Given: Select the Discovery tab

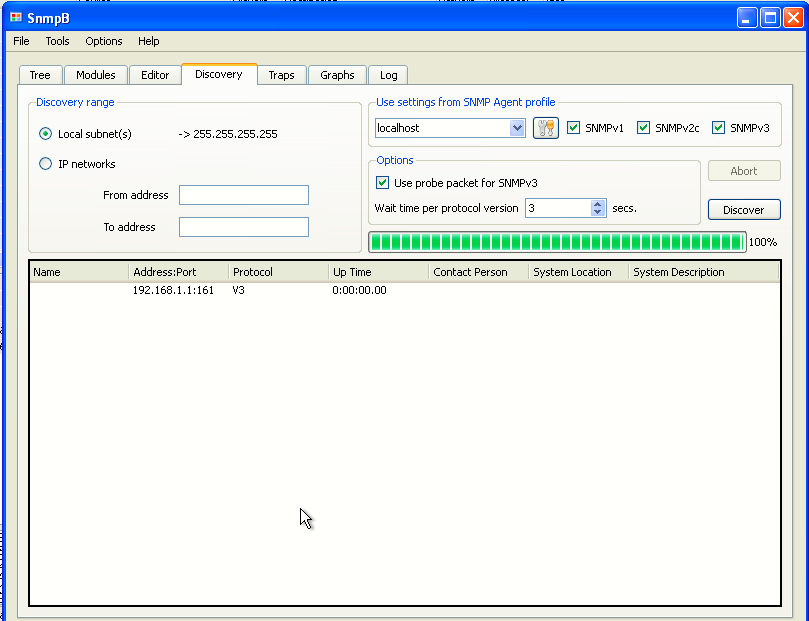Looking at the screenshot, I should [219, 74].
